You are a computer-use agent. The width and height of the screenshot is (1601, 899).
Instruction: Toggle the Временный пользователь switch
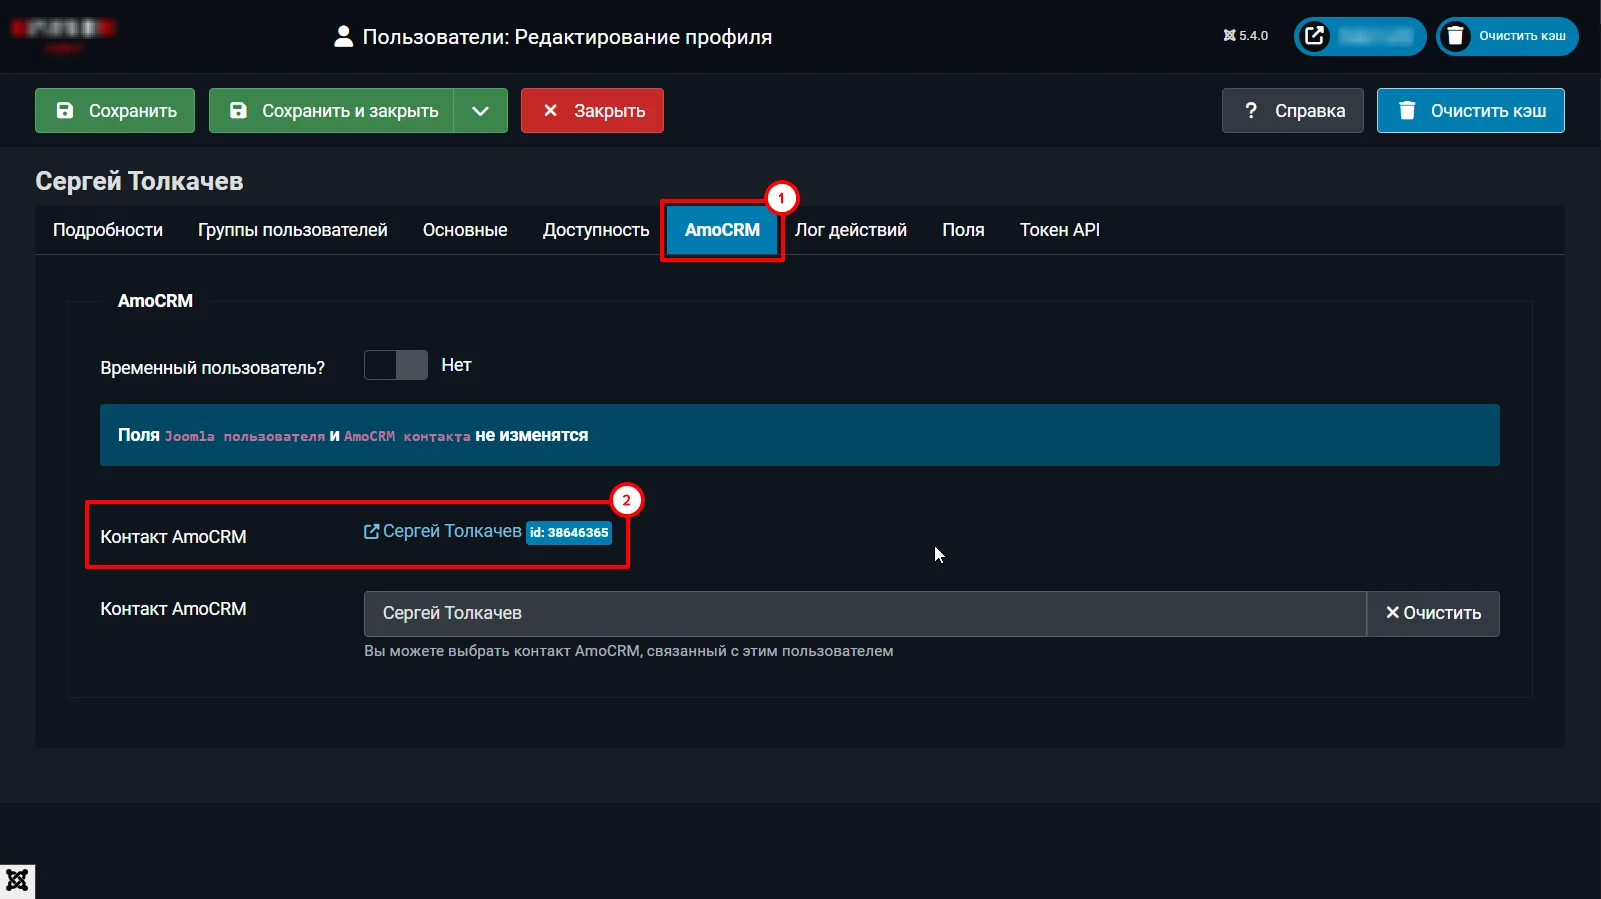click(396, 365)
